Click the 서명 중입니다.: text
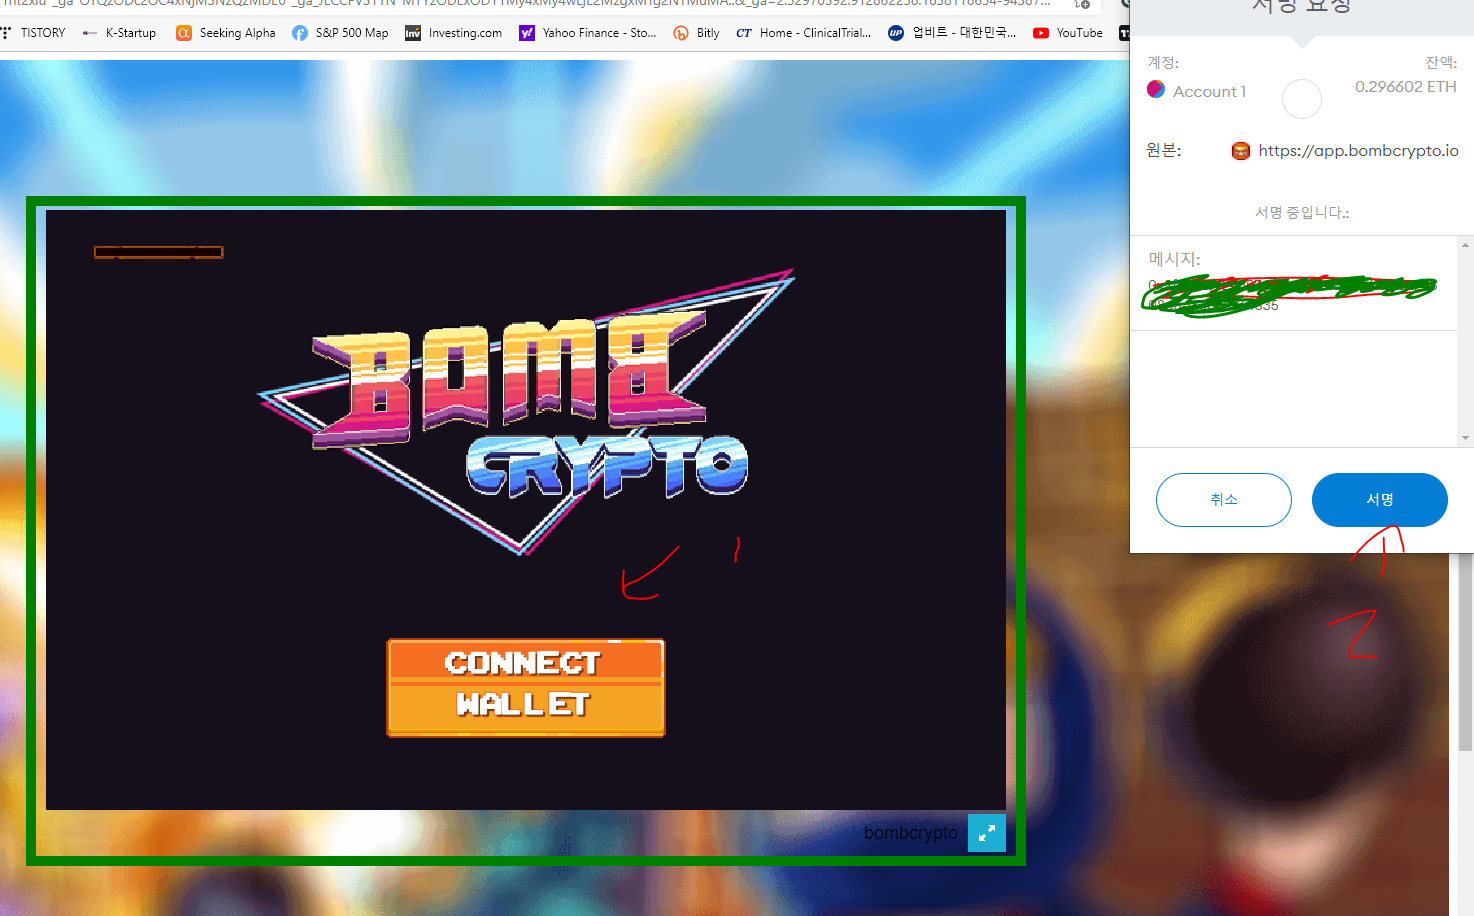Screen dimensions: 1474x916 click(1302, 213)
